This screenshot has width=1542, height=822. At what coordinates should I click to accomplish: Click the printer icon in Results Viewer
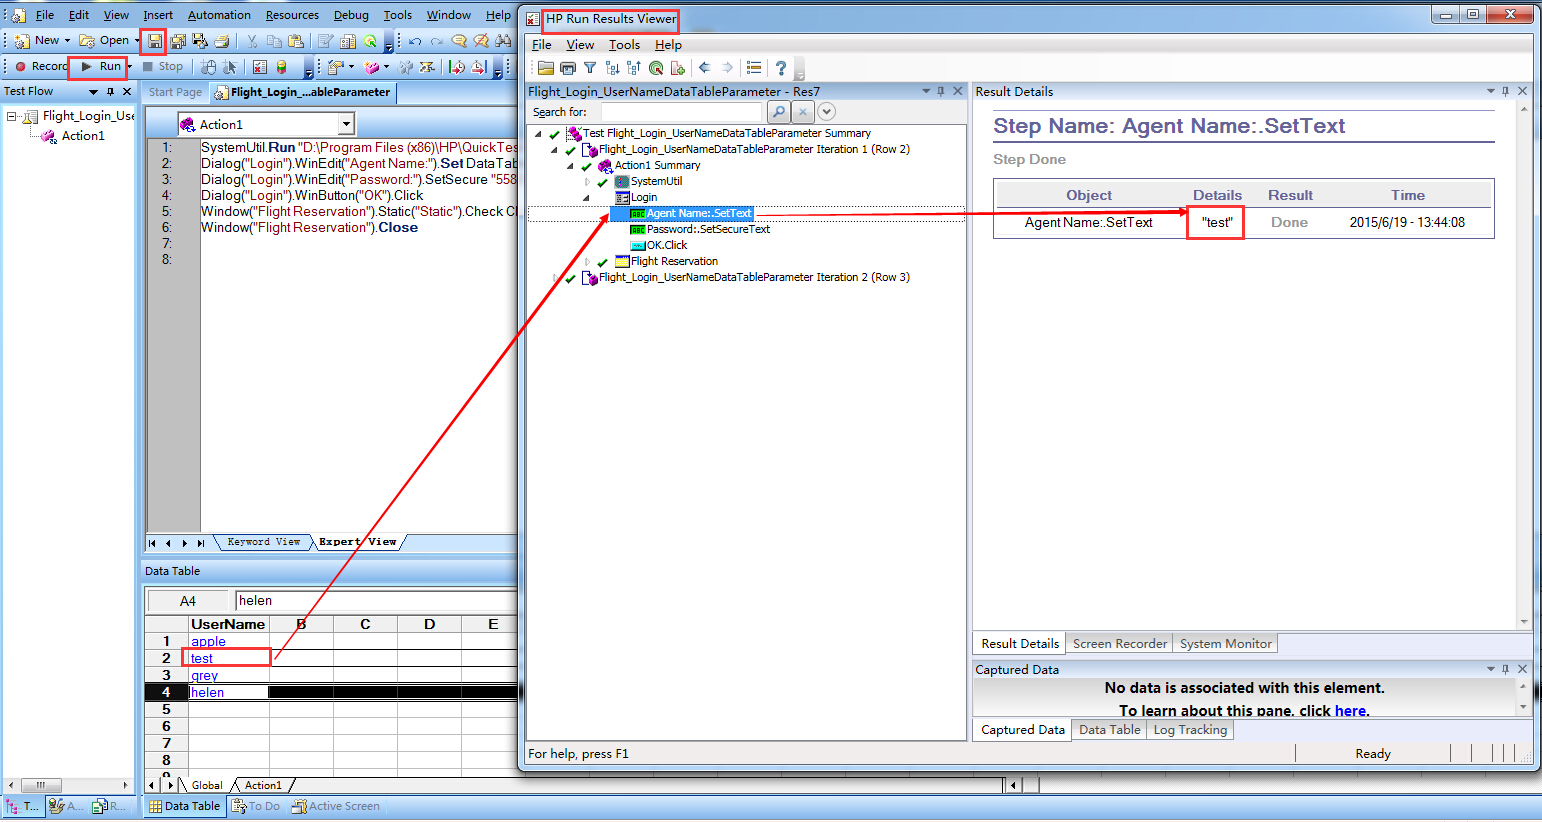568,68
